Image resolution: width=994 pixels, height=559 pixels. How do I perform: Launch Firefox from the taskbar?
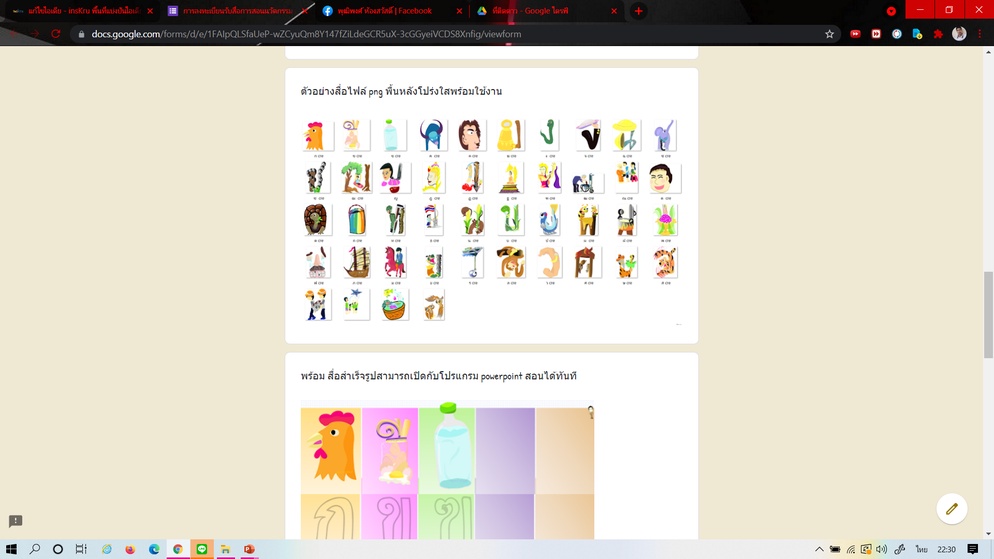tap(130, 549)
